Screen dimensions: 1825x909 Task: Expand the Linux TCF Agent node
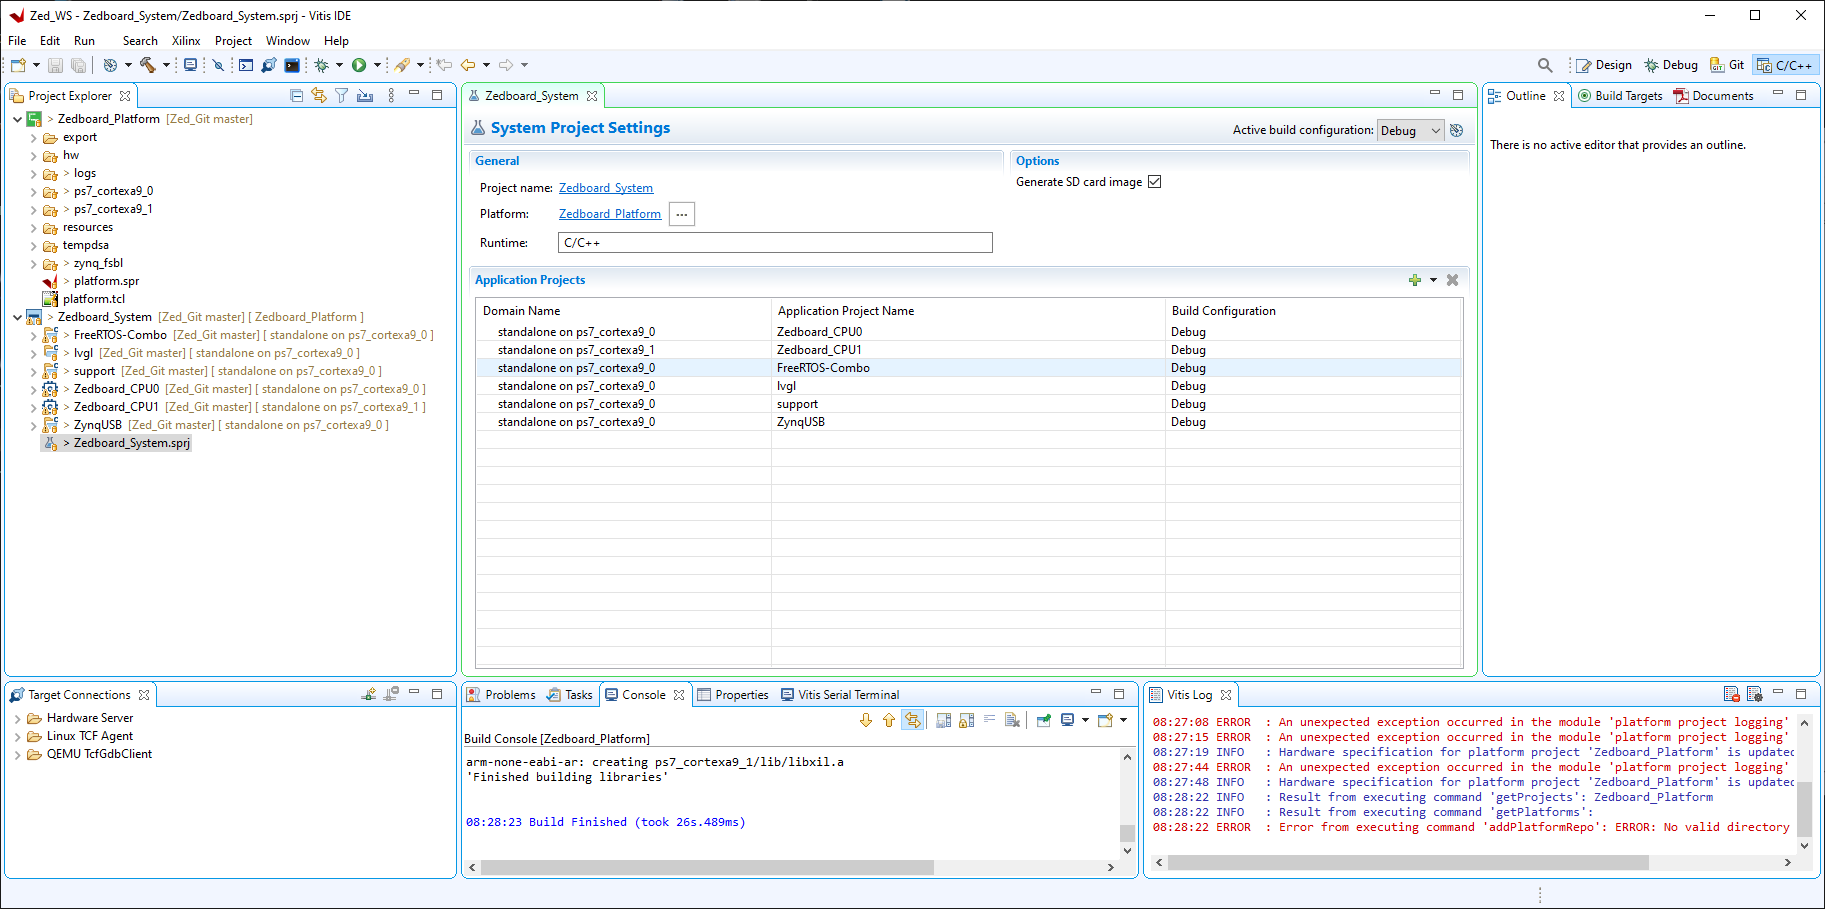click(x=17, y=736)
